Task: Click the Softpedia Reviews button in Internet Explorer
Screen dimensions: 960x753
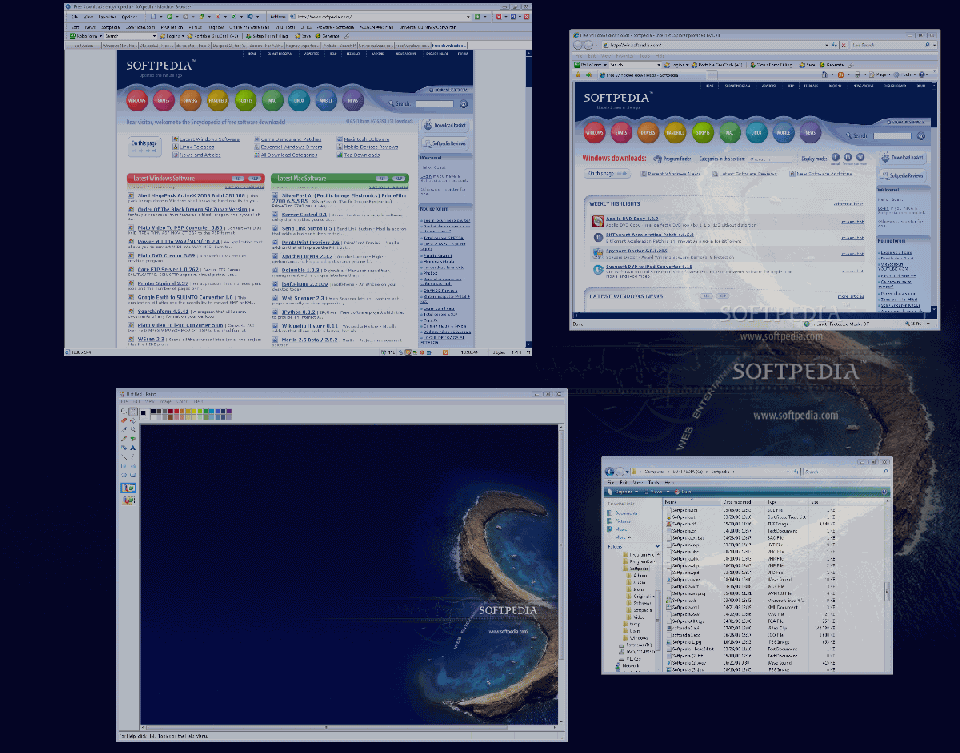Action: pyautogui.click(x=903, y=176)
